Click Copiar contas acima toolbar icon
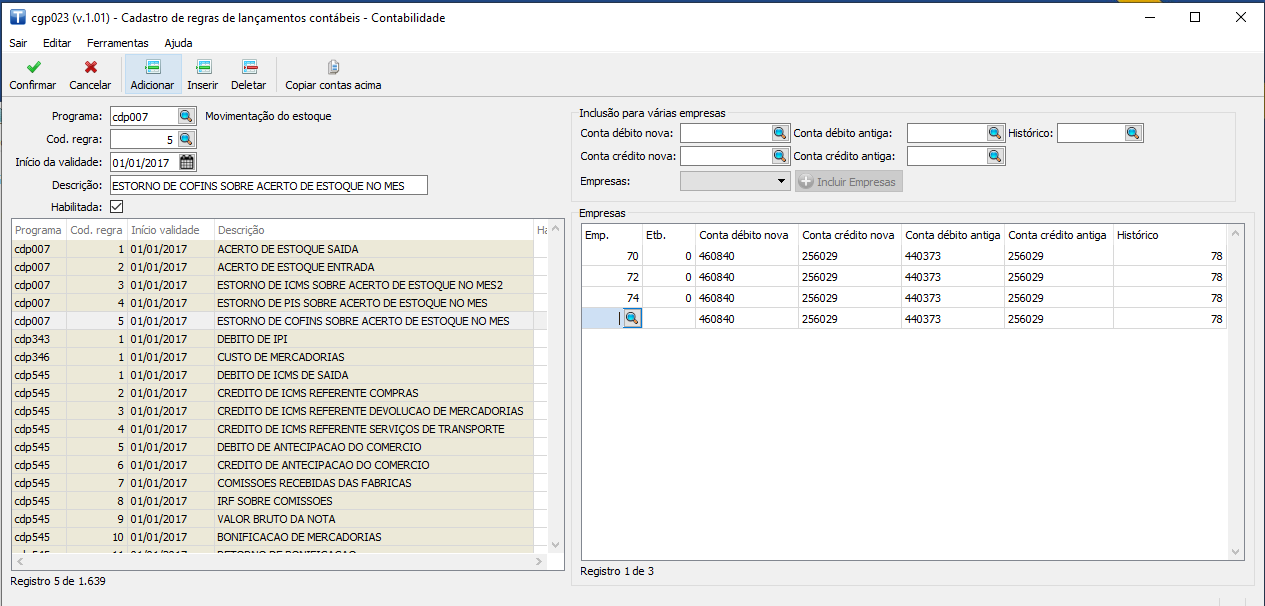The width and height of the screenshot is (1265, 606). [x=333, y=67]
